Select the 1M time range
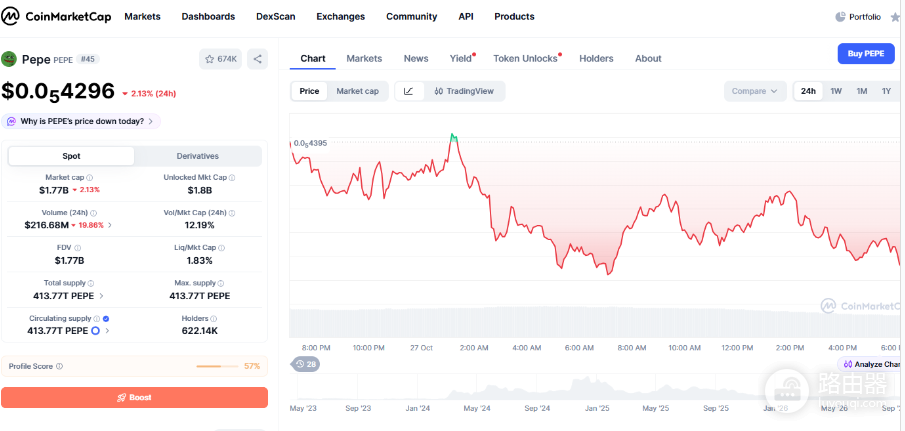Image resolution: width=905 pixels, height=431 pixels. [x=862, y=91]
